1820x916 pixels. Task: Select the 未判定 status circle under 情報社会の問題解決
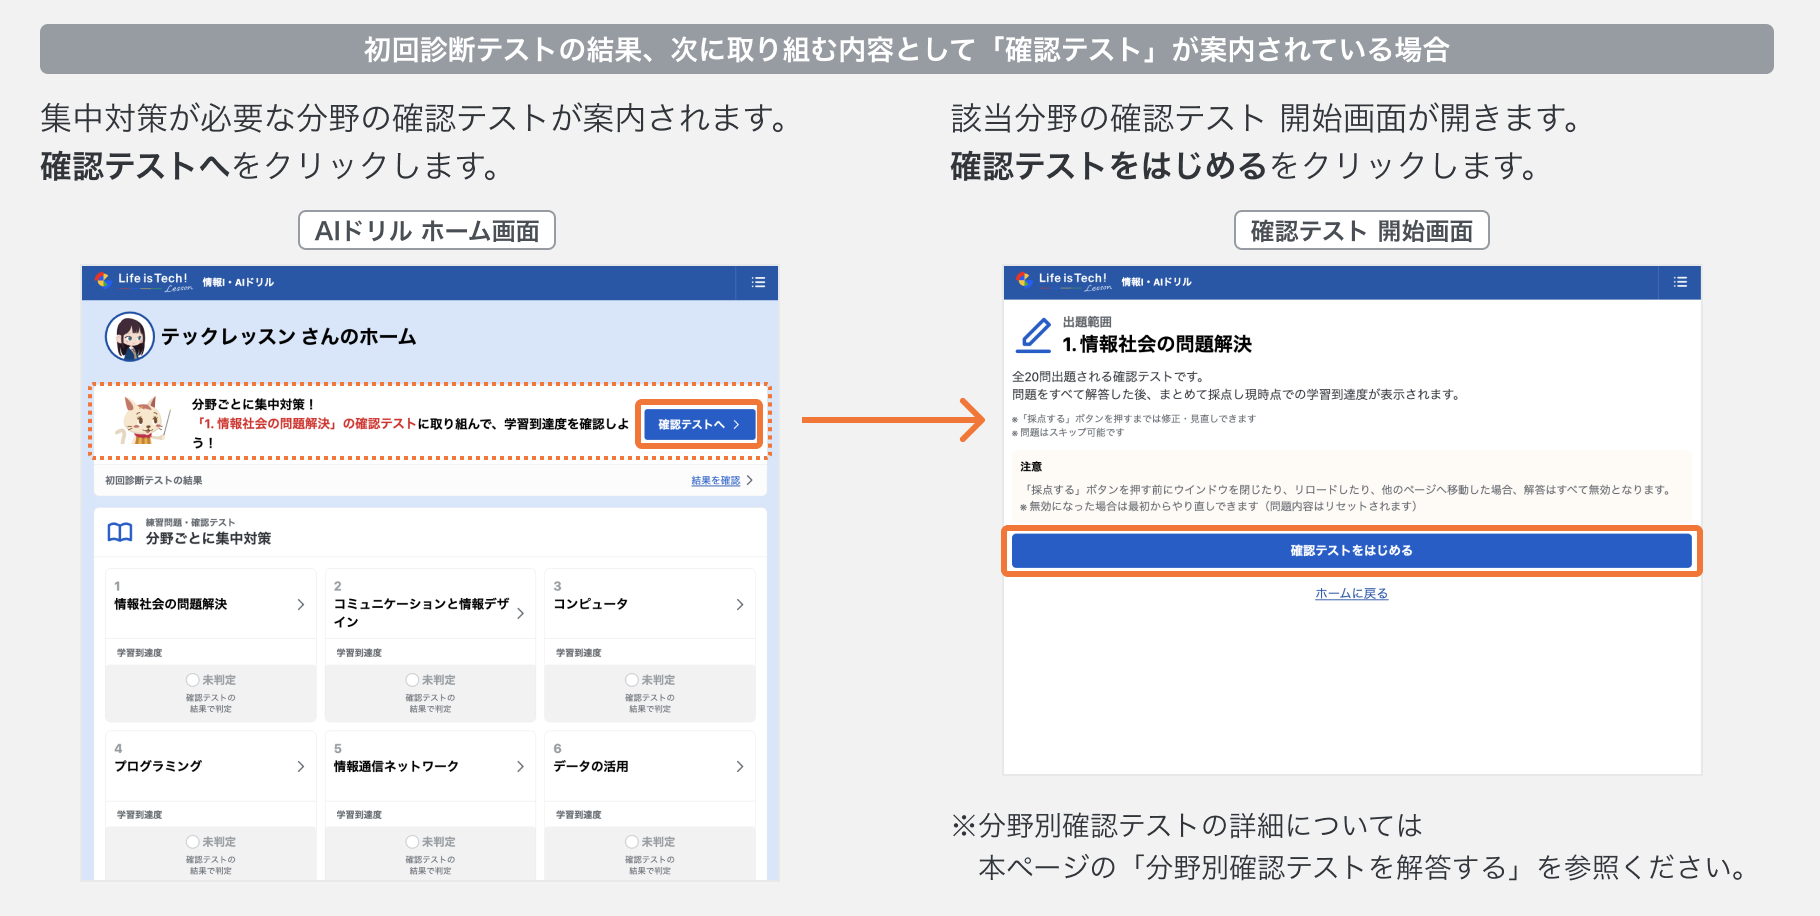(193, 680)
